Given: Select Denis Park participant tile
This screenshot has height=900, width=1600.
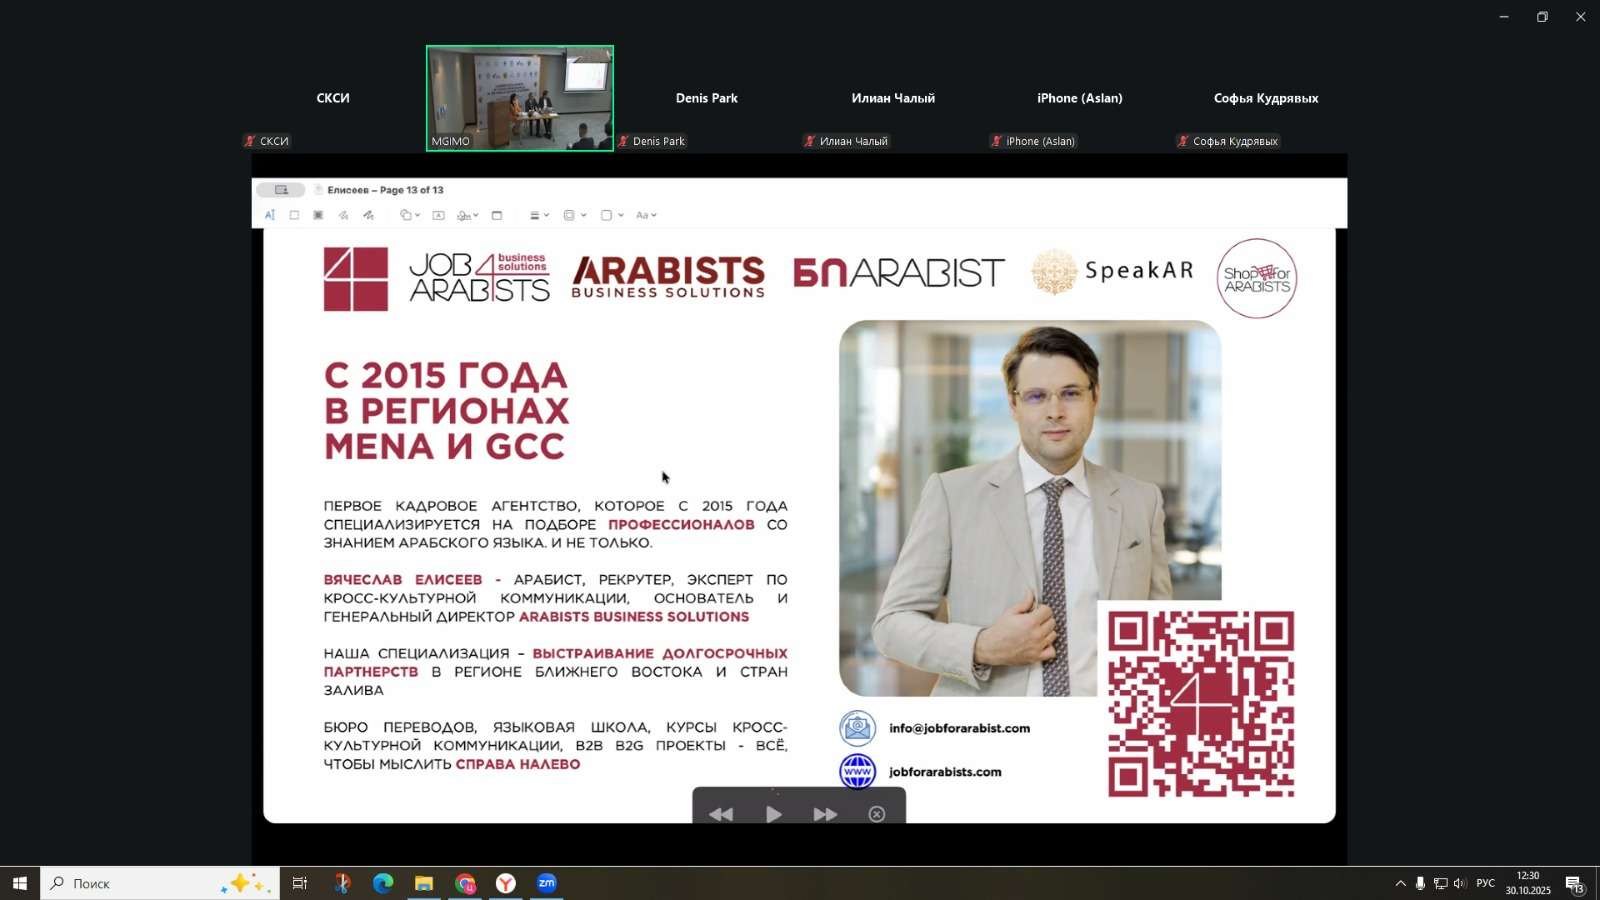Looking at the screenshot, I should tap(706, 98).
